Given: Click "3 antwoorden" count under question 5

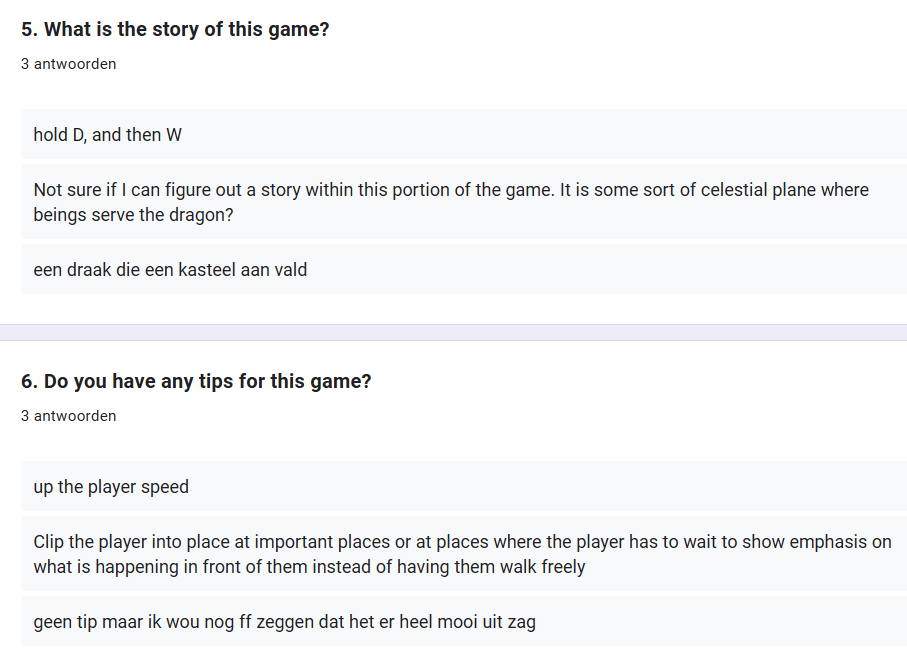Looking at the screenshot, I should pos(68,64).
